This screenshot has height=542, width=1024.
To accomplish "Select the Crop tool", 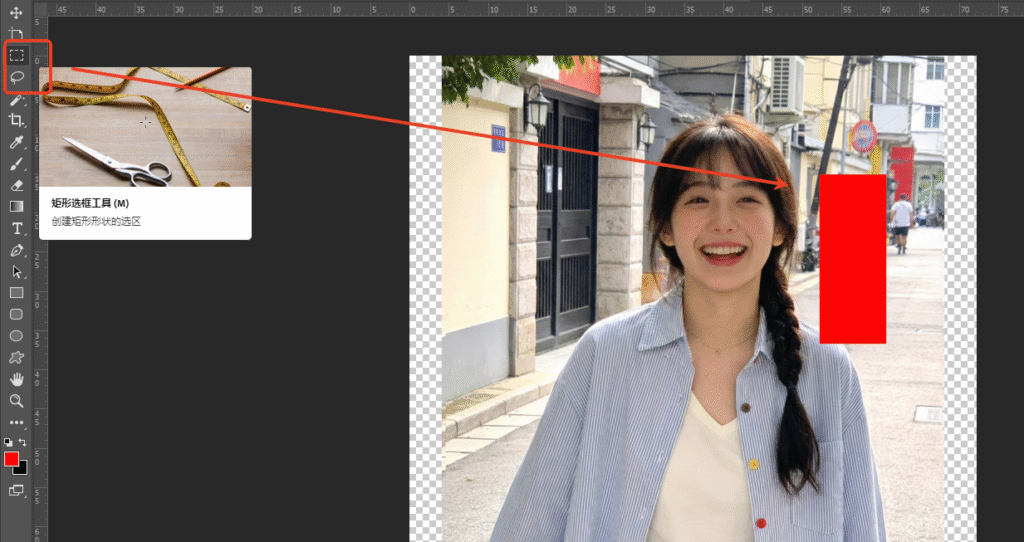I will click(x=16, y=120).
